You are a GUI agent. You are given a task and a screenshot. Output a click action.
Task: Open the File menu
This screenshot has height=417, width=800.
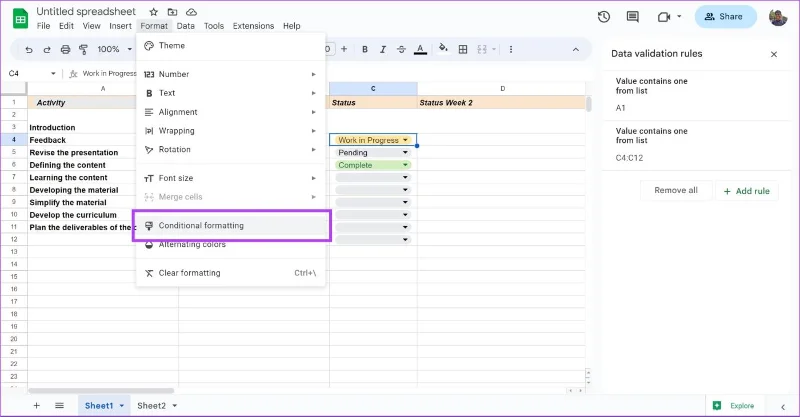(43, 26)
